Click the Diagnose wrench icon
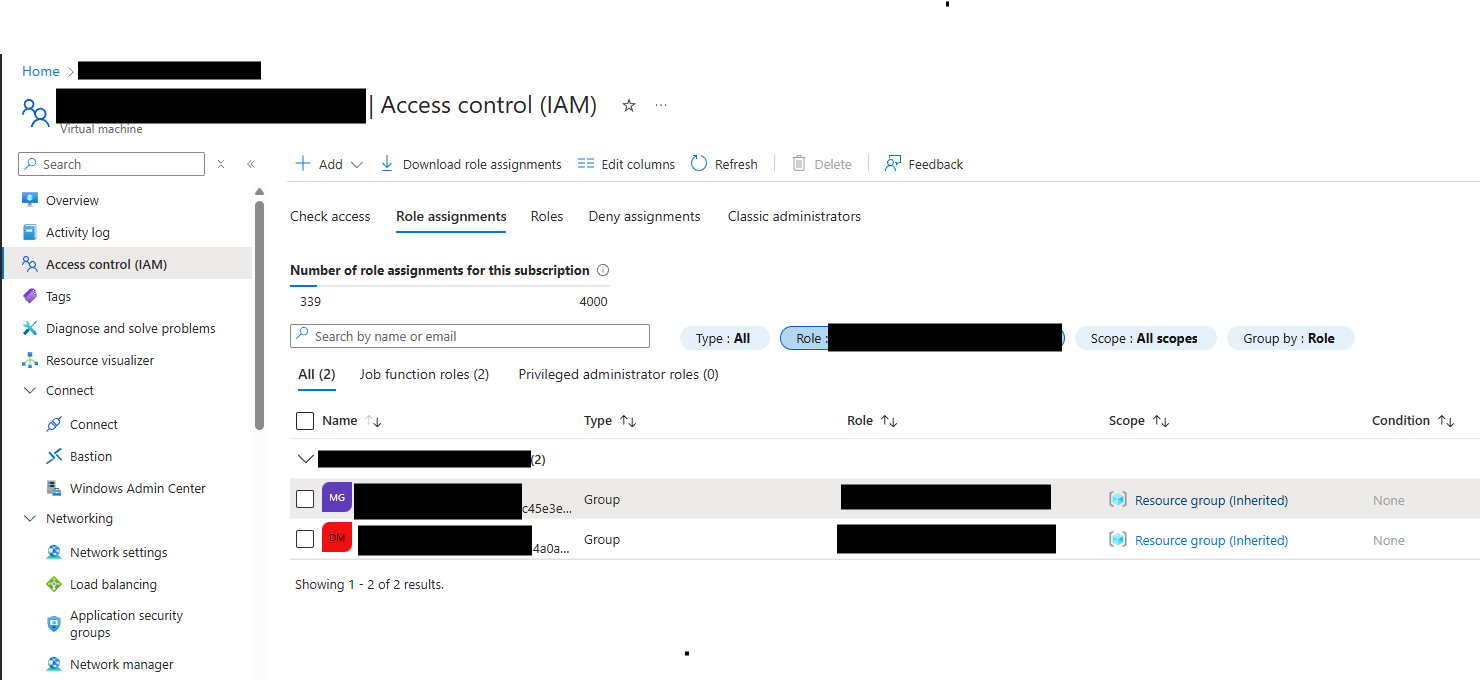The width and height of the screenshot is (1480, 680). pyautogui.click(x=30, y=328)
